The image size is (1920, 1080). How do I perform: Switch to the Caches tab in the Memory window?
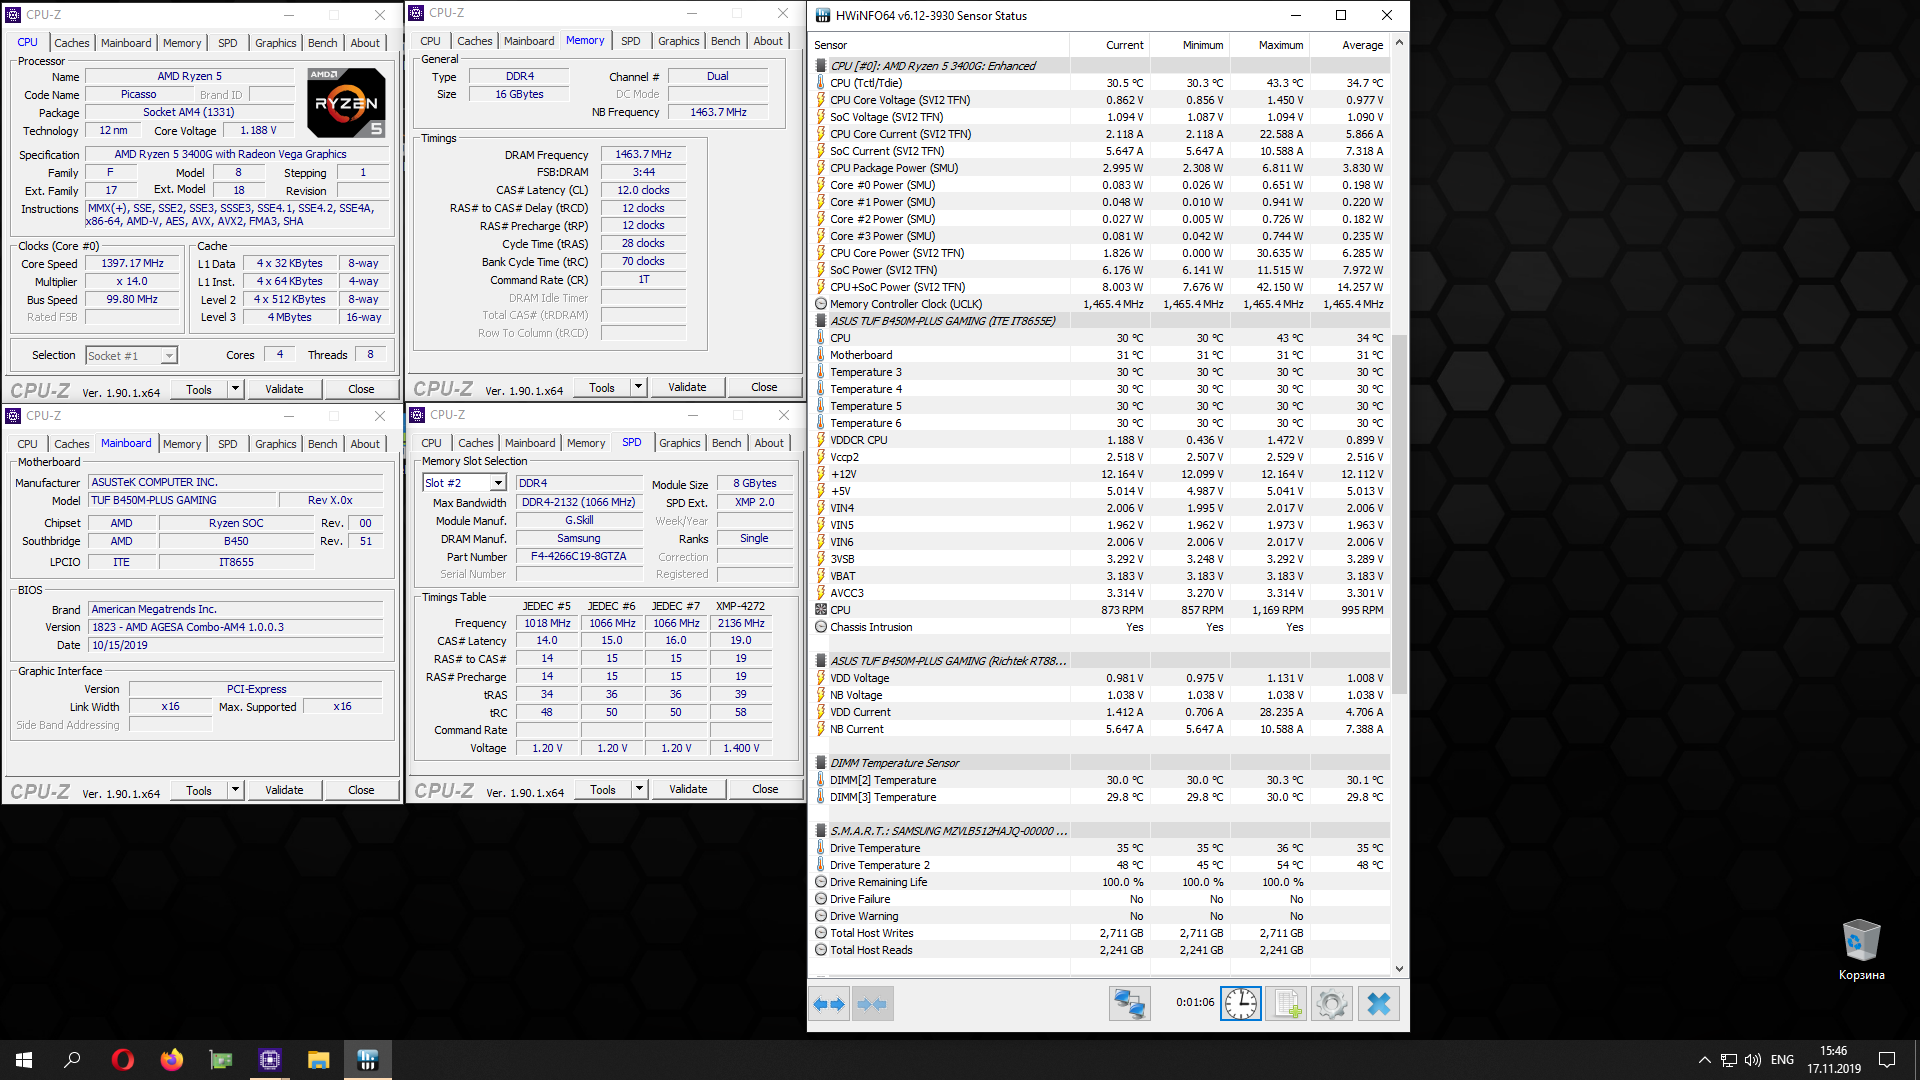[x=474, y=41]
